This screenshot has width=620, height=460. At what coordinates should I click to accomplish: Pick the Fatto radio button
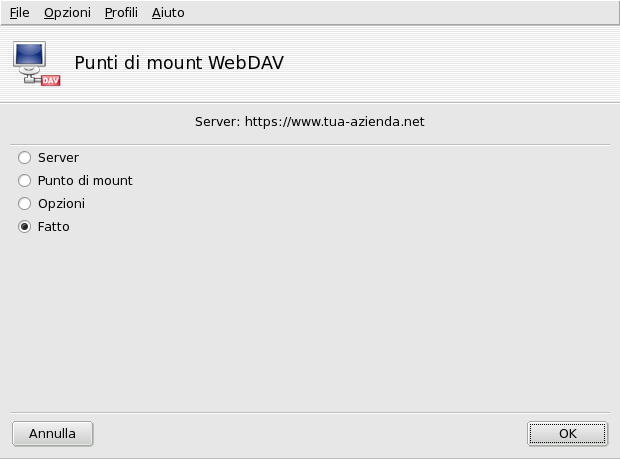[x=25, y=227]
